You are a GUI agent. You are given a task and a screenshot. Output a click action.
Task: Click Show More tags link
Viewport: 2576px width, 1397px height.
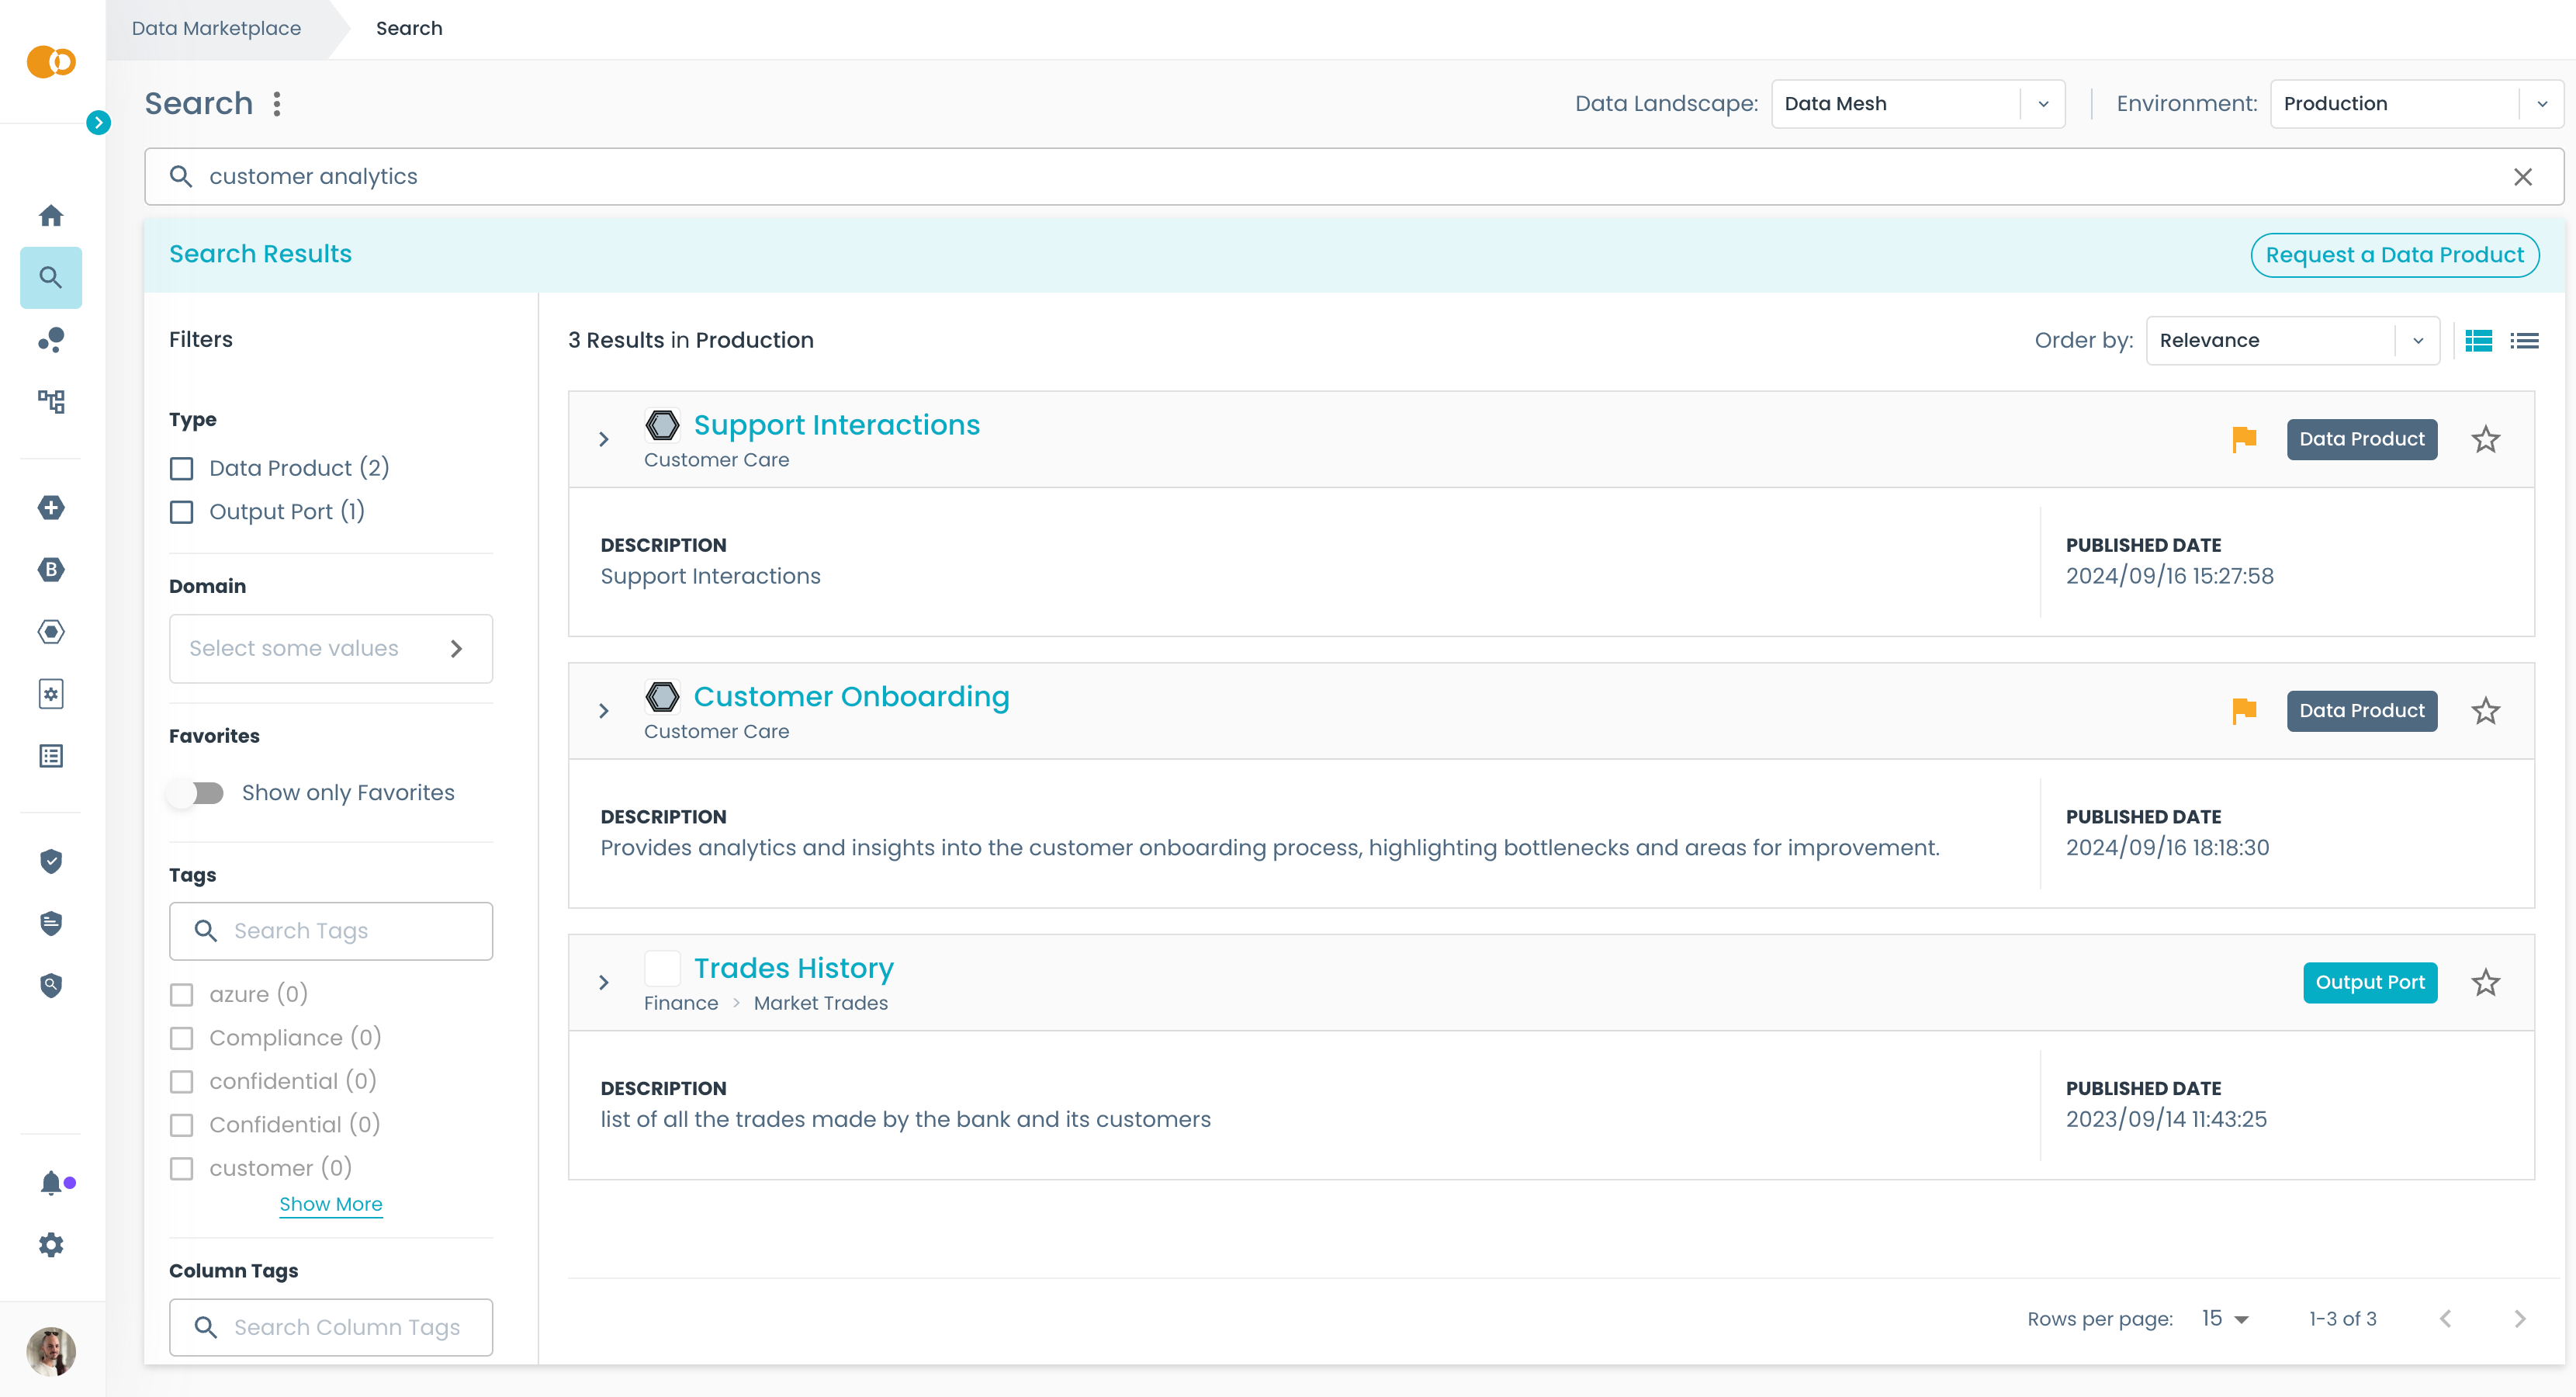[330, 1204]
